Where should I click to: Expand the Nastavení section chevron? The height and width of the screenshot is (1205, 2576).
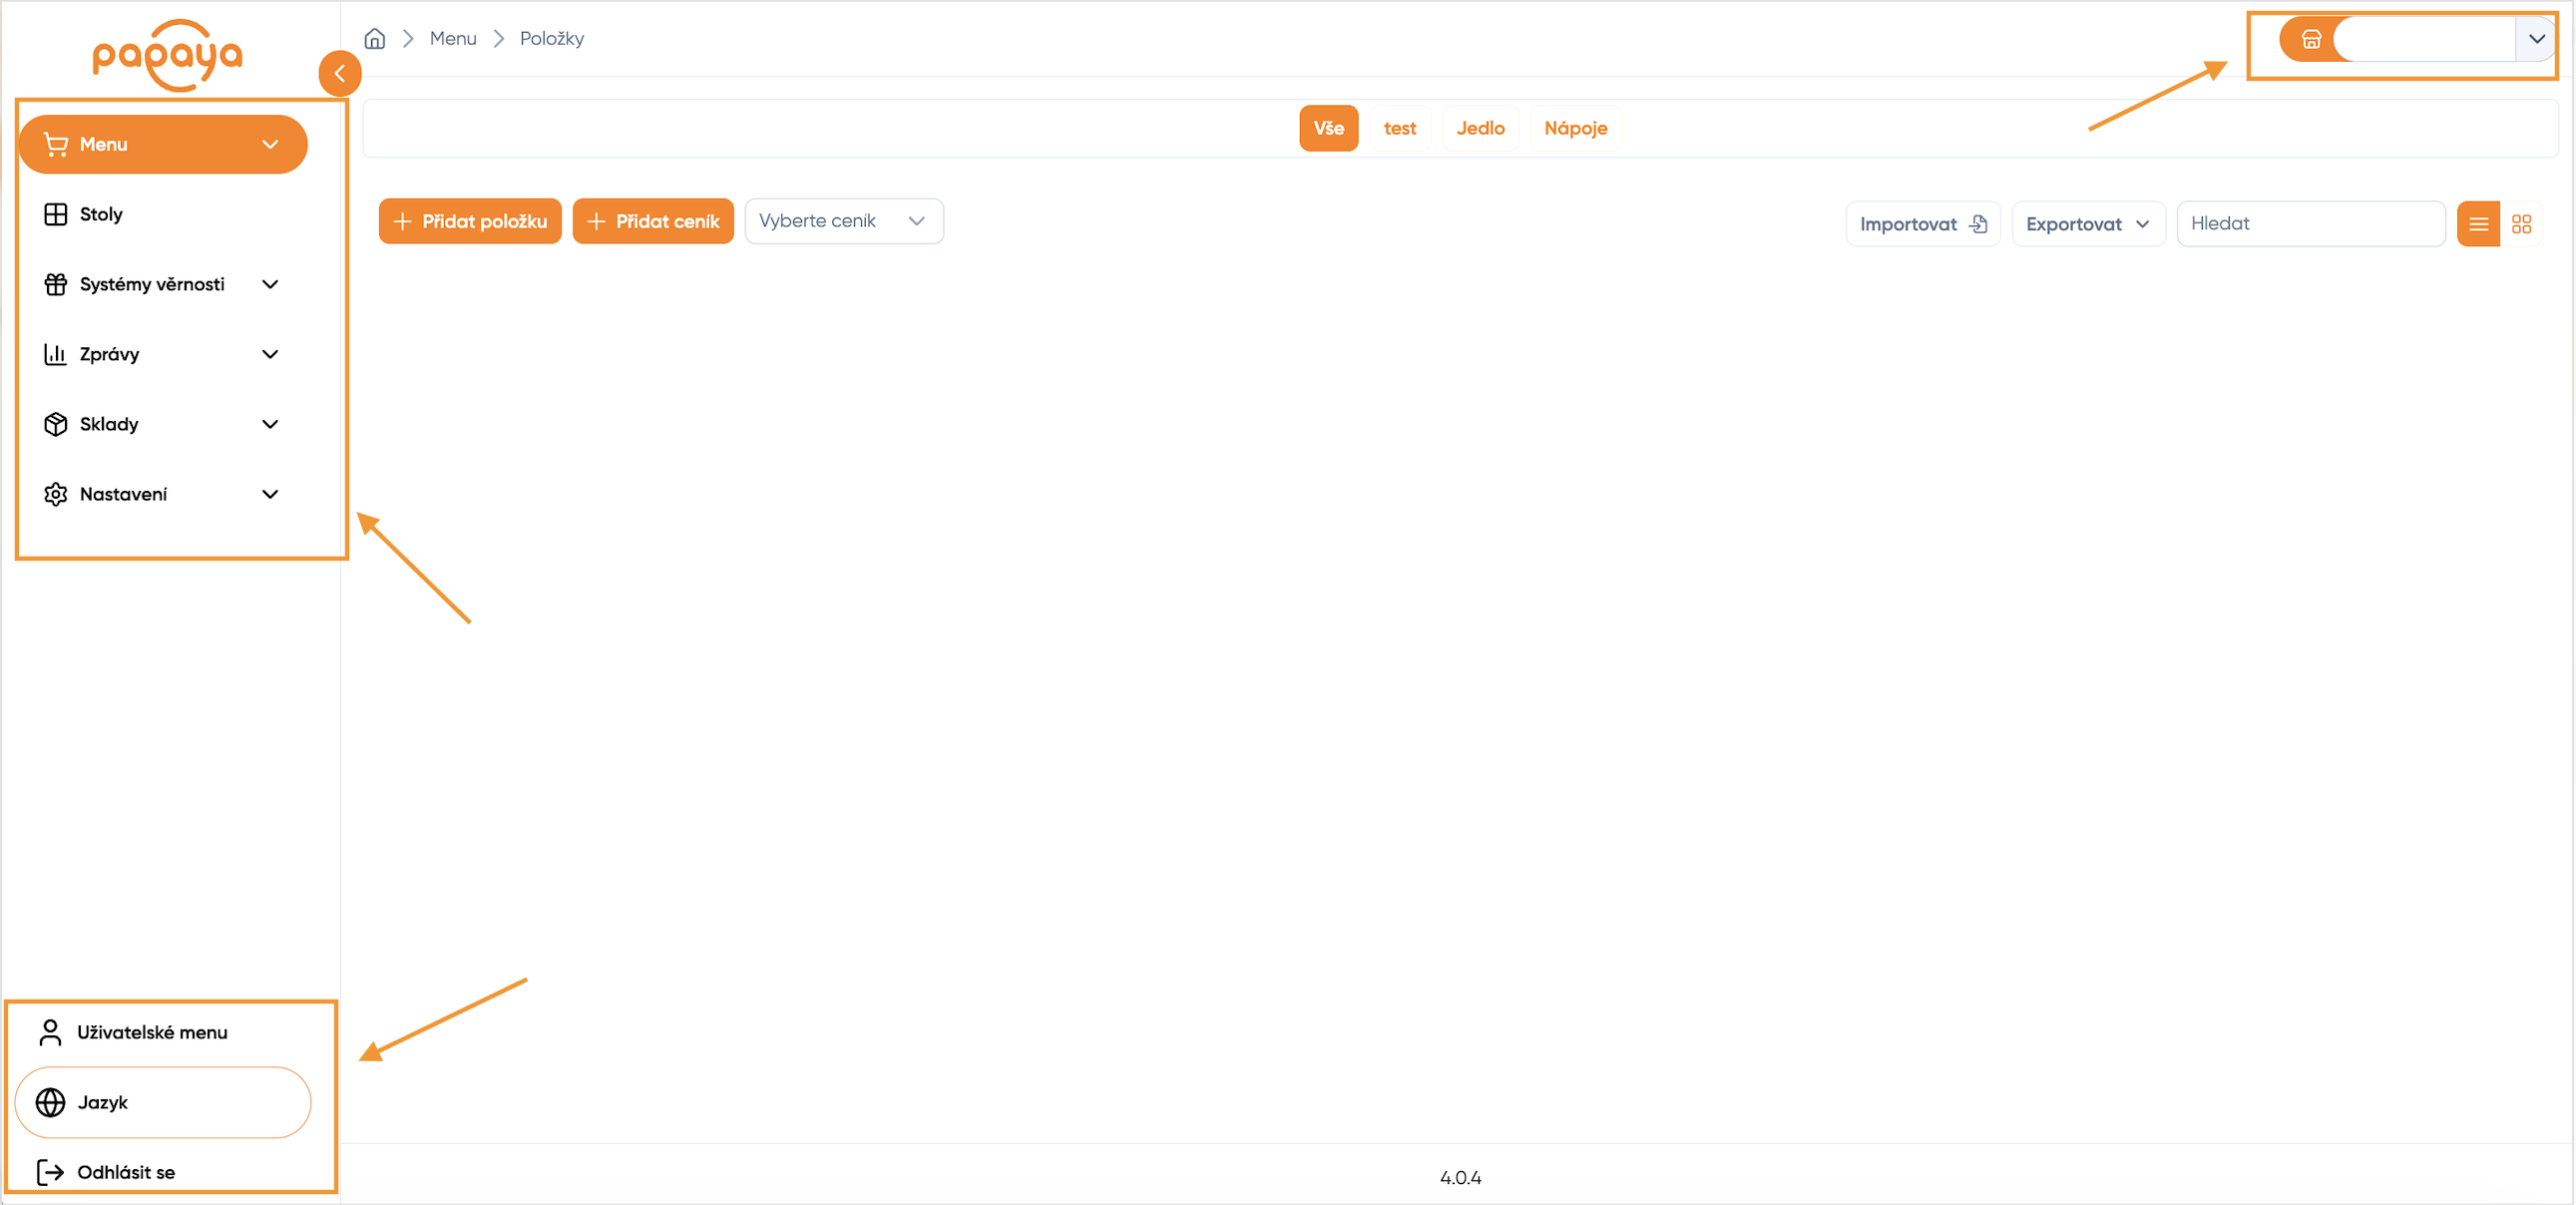point(270,495)
